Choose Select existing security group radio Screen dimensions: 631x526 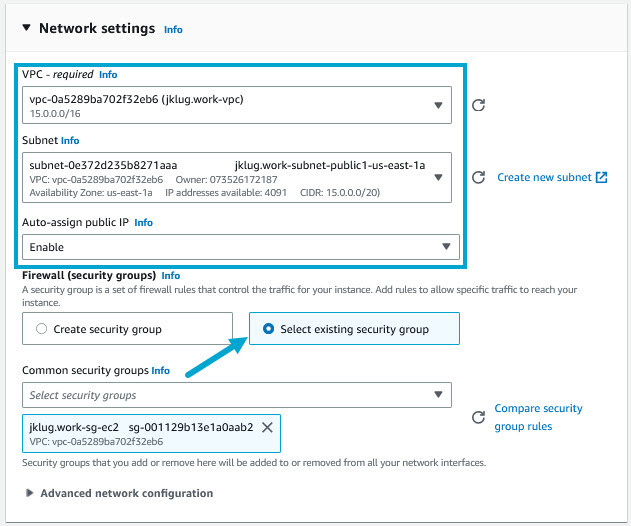coord(267,329)
